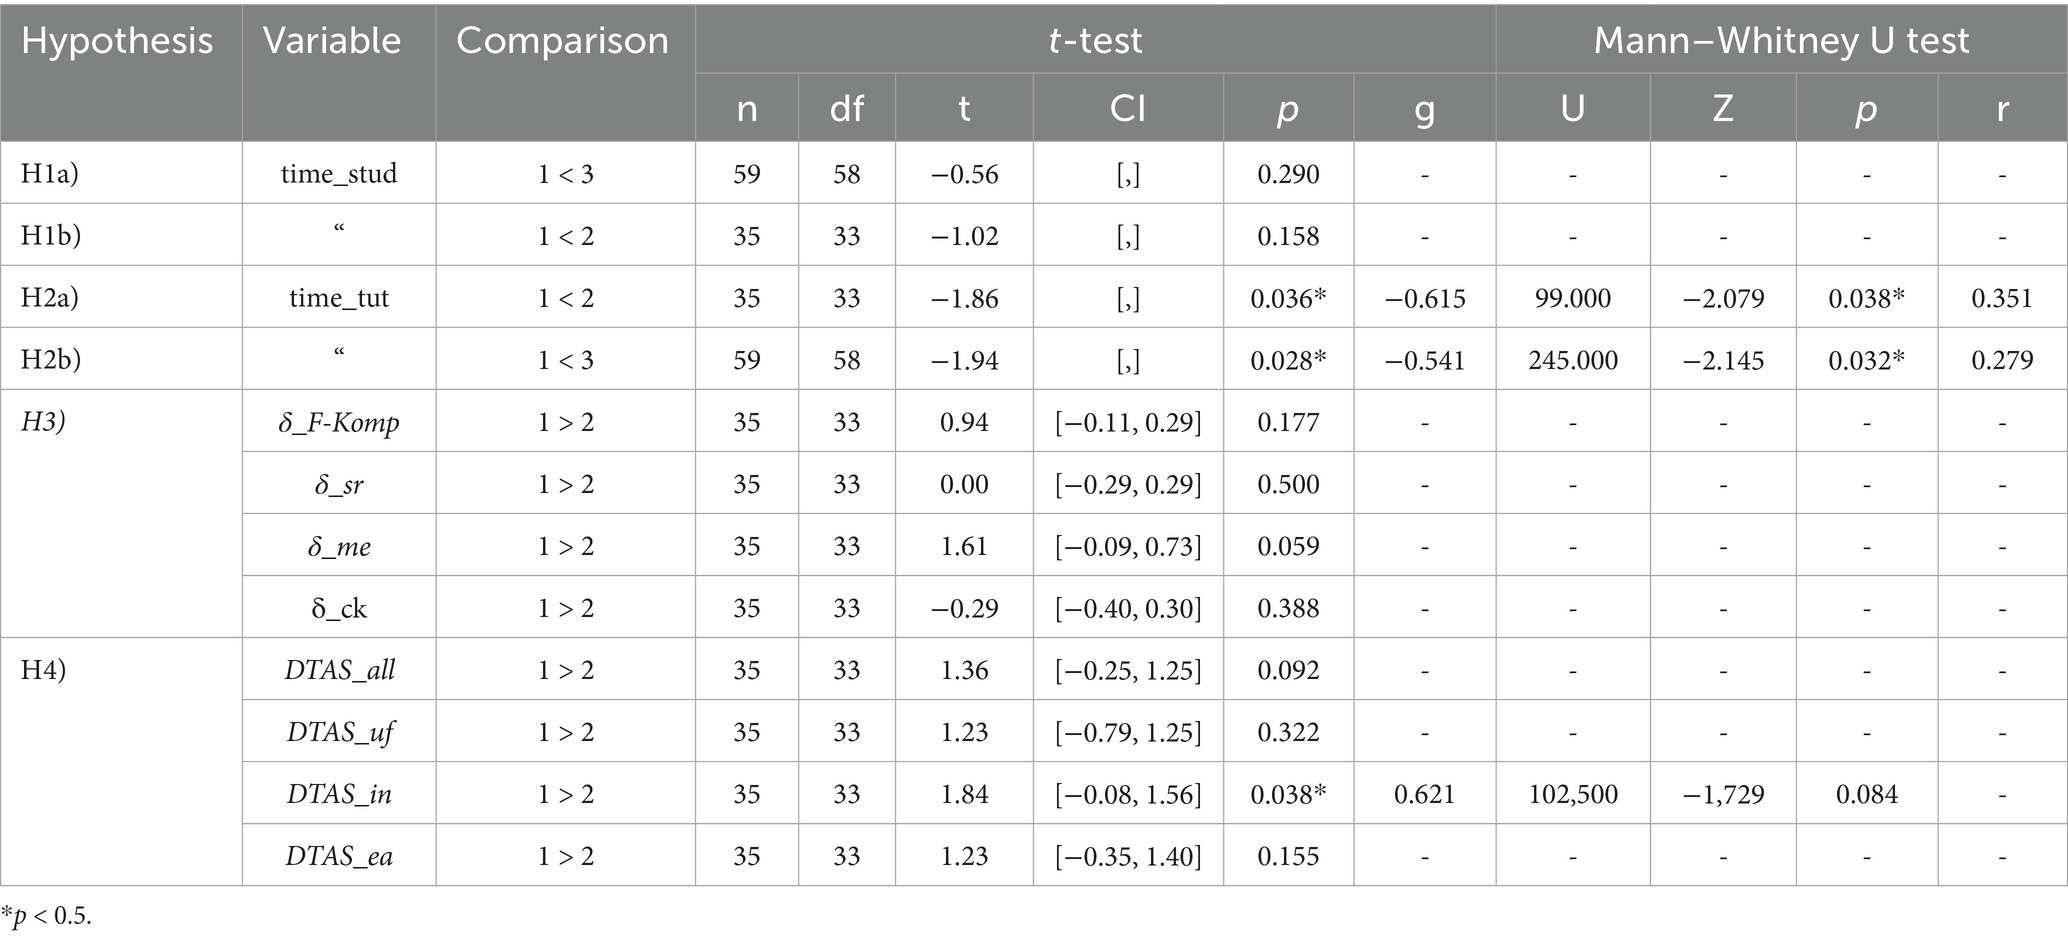Click the confidence interval [−0.09, 0.73]
Screen dimensions: 2068x940
click(1127, 546)
